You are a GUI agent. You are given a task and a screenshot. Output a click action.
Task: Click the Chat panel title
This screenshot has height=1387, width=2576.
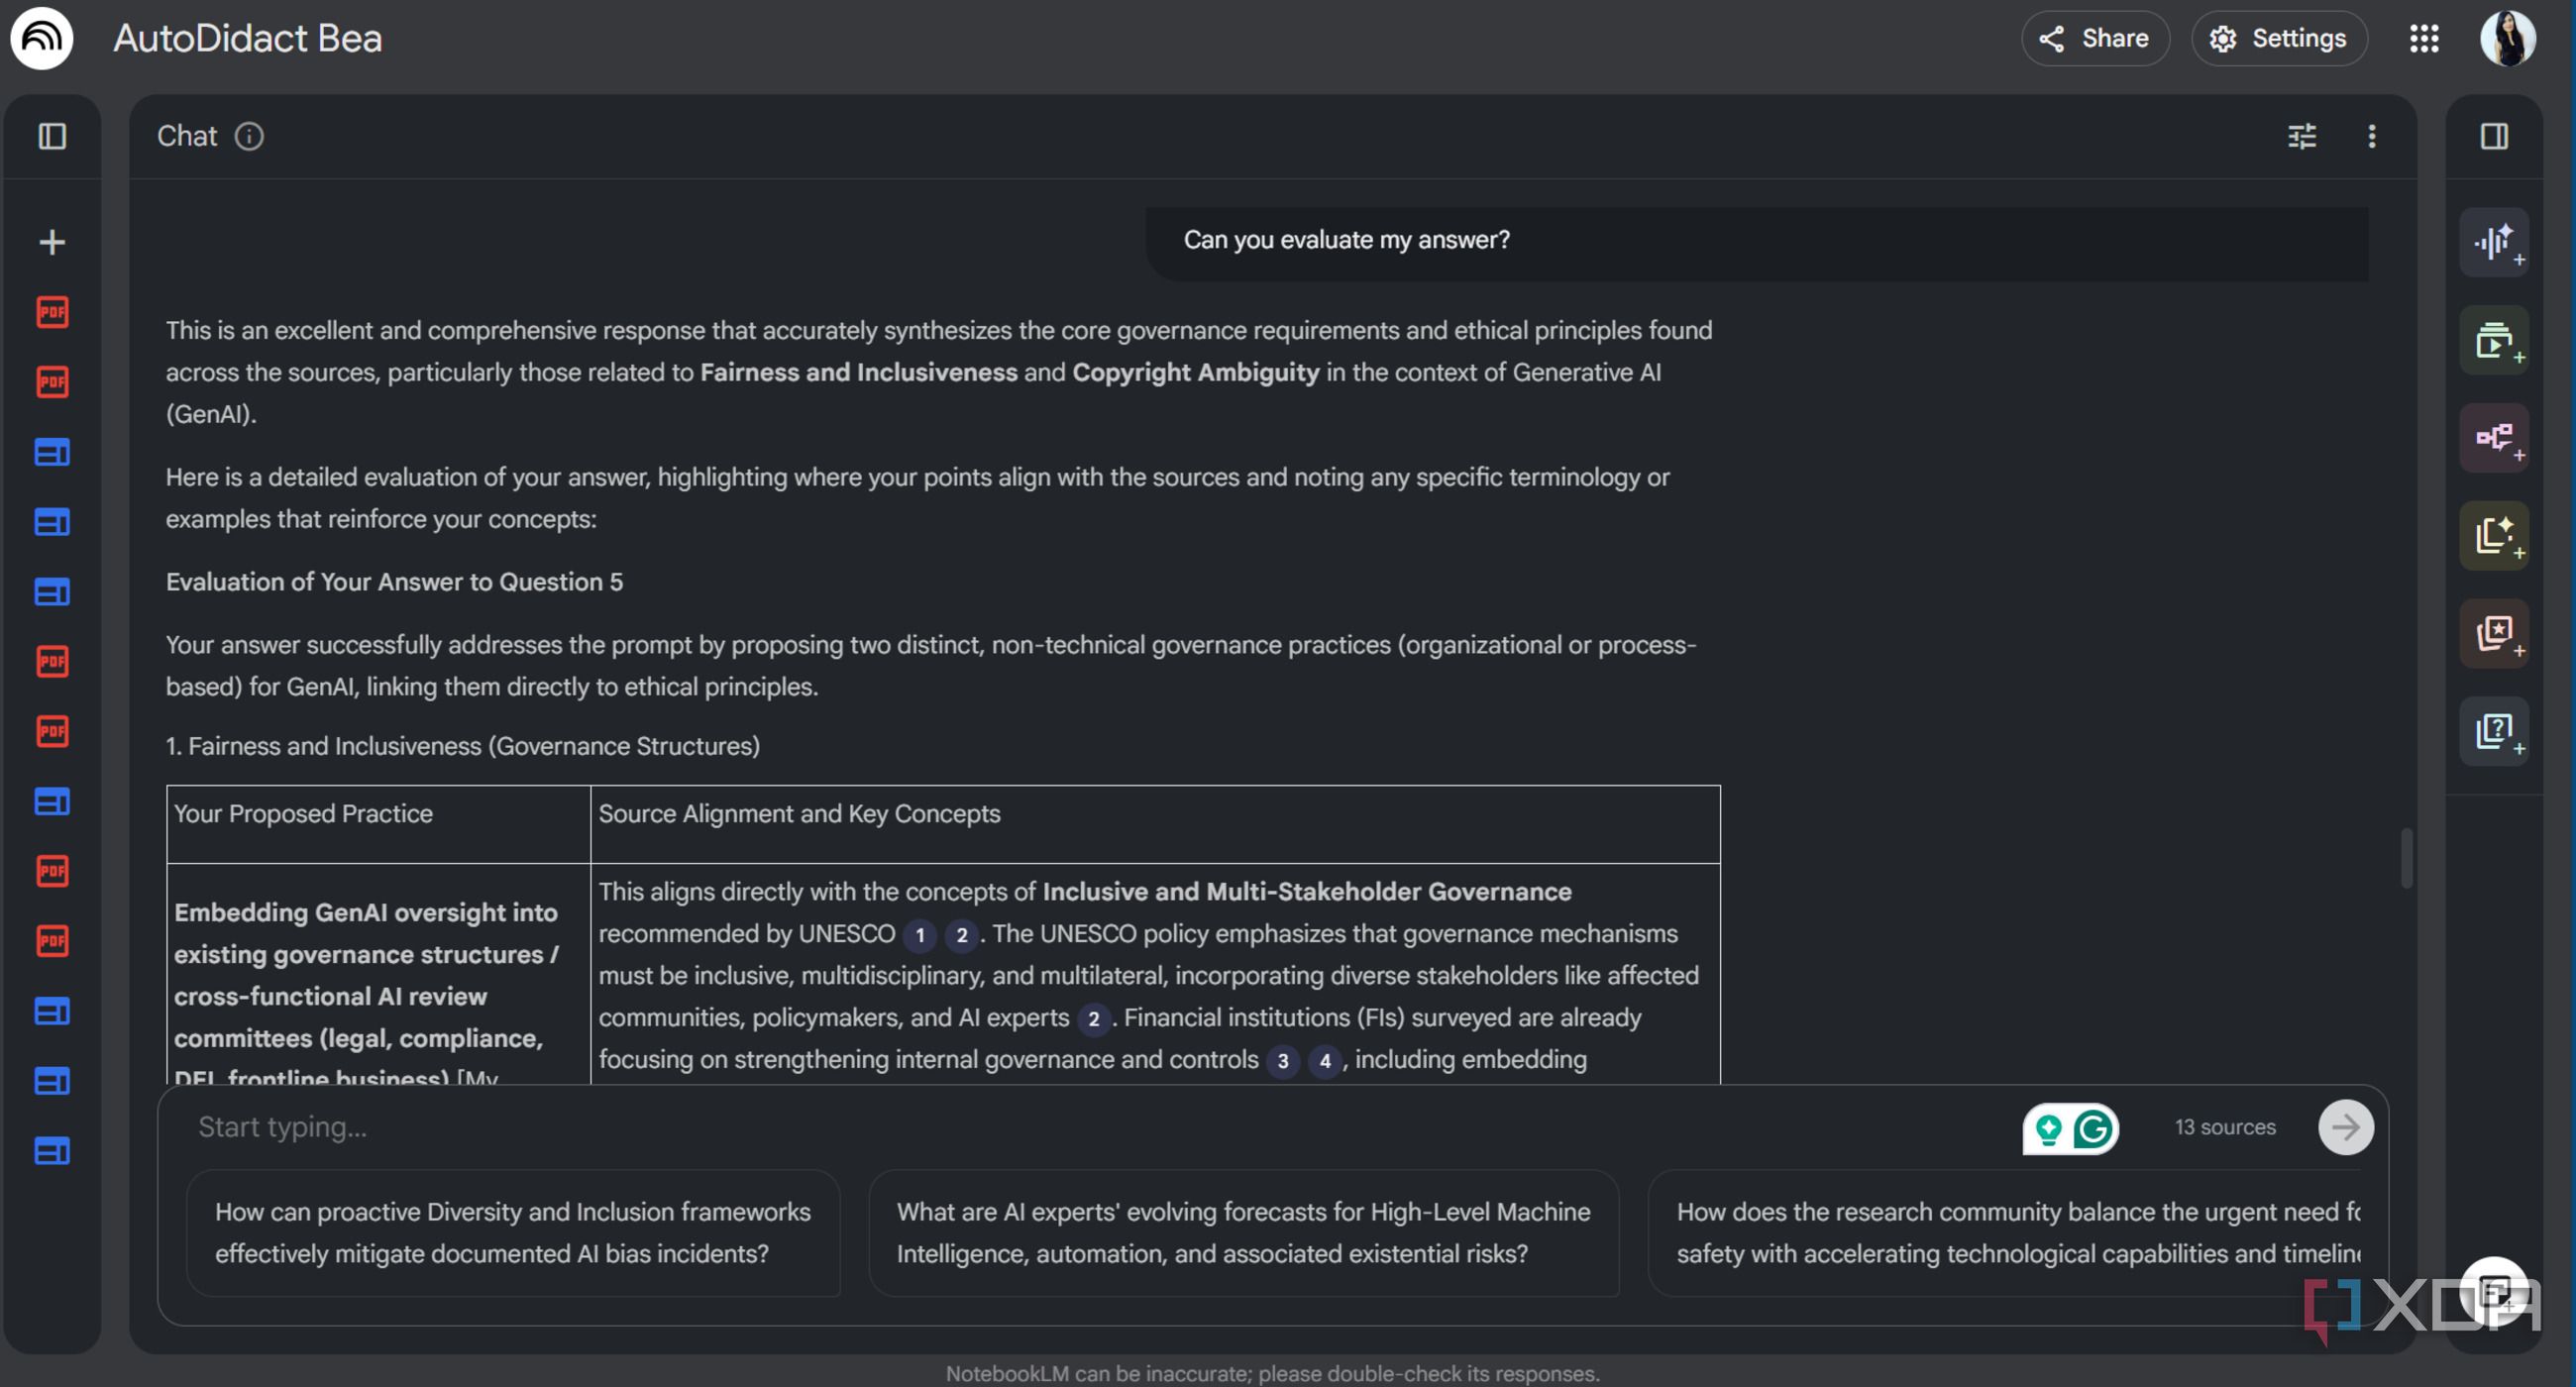[x=186, y=136]
